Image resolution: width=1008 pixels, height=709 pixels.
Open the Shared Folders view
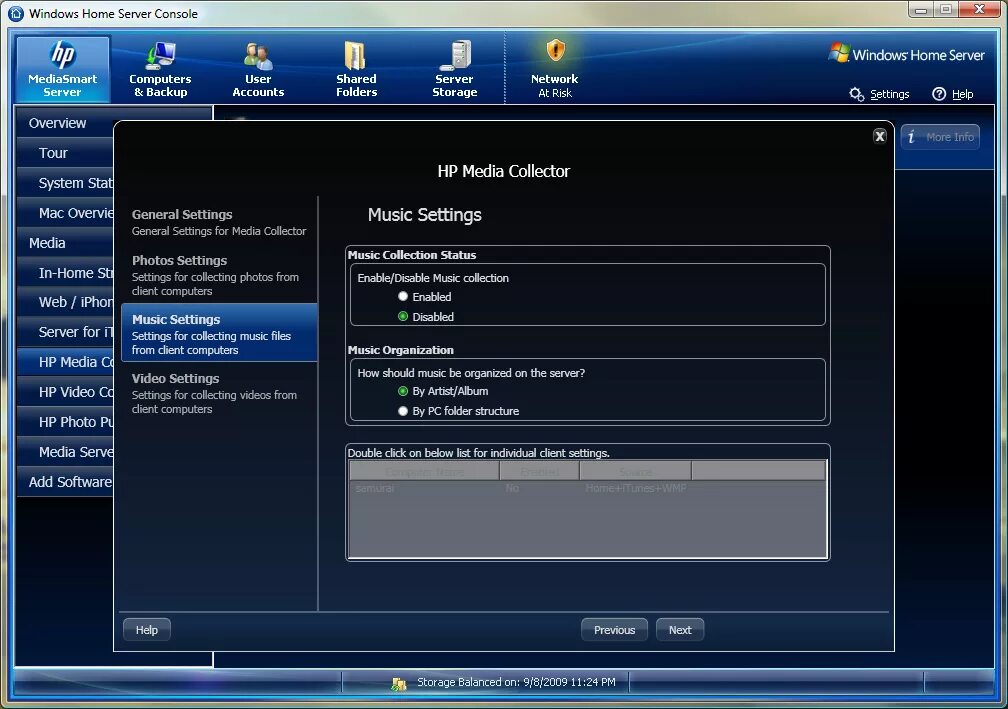point(356,68)
